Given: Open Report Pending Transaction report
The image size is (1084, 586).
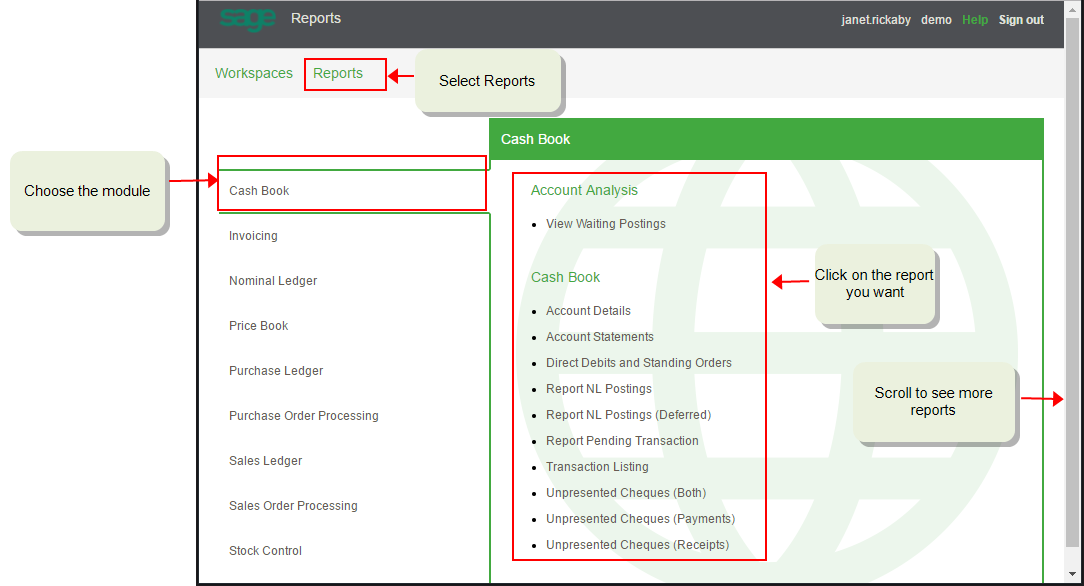Looking at the screenshot, I should tap(622, 441).
